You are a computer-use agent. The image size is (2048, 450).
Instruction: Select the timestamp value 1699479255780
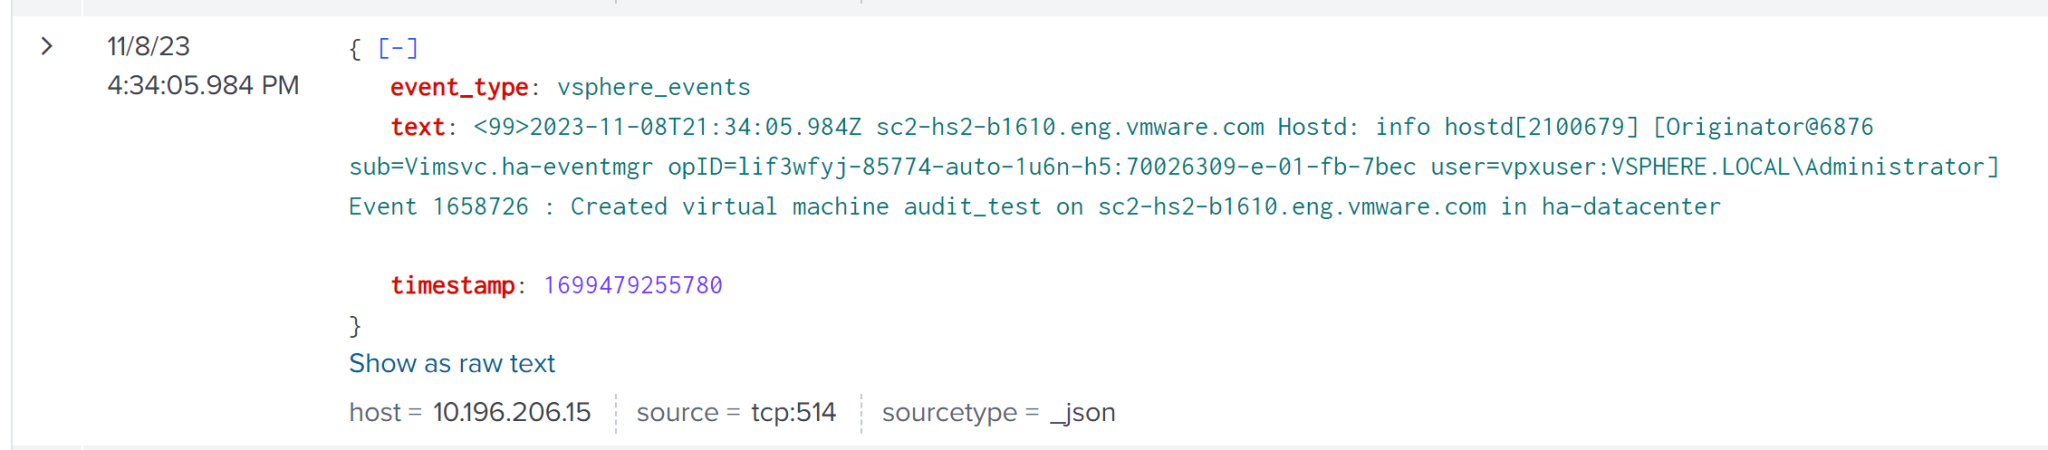(633, 285)
